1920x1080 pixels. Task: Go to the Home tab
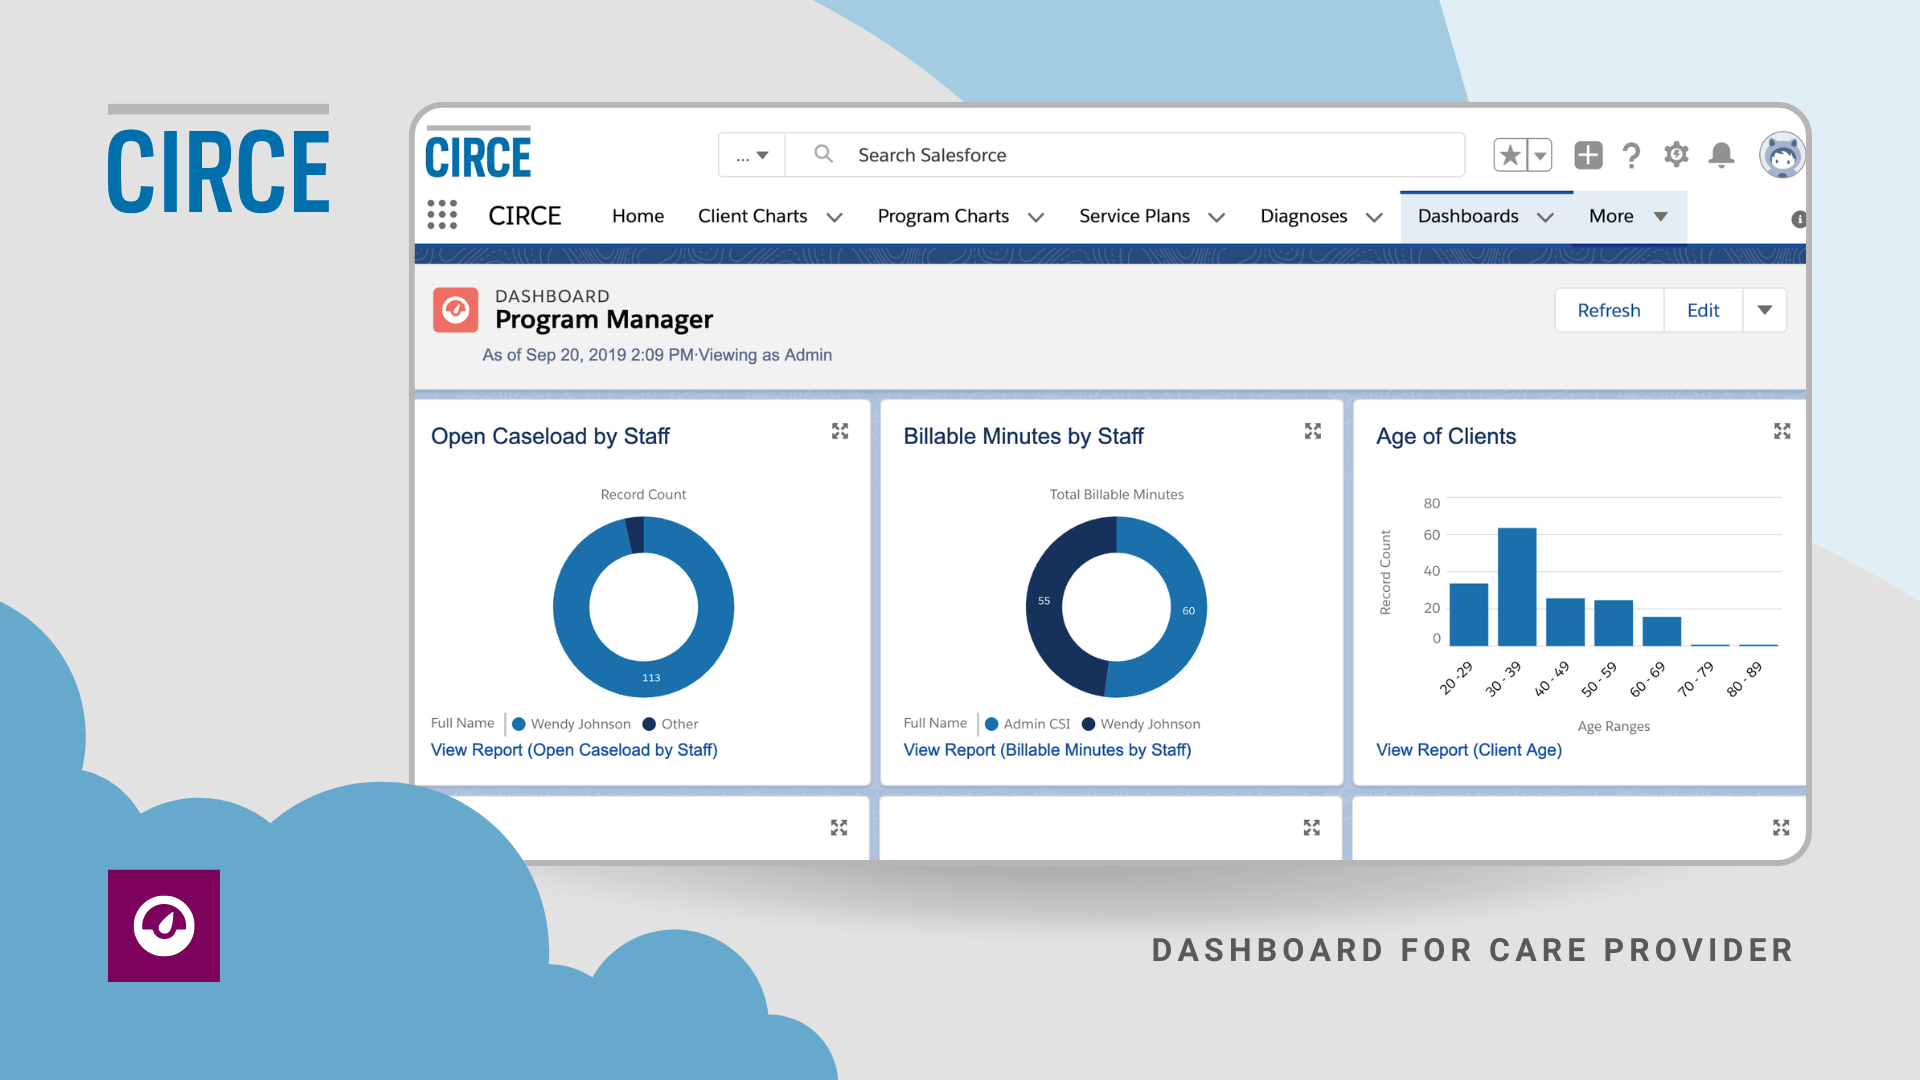pos(638,216)
